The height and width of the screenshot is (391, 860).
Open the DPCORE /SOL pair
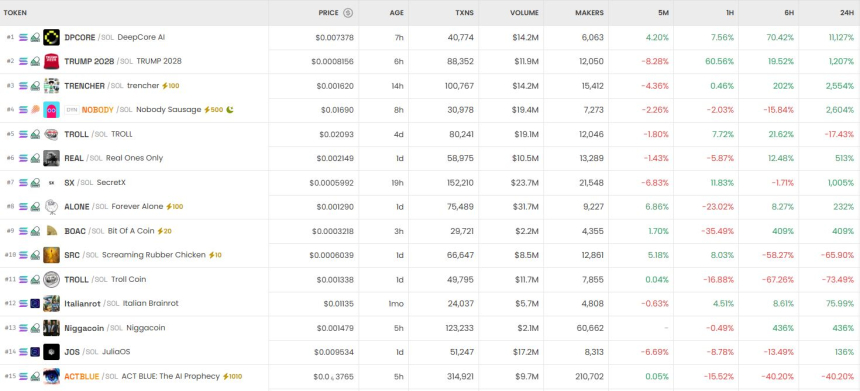pos(89,37)
